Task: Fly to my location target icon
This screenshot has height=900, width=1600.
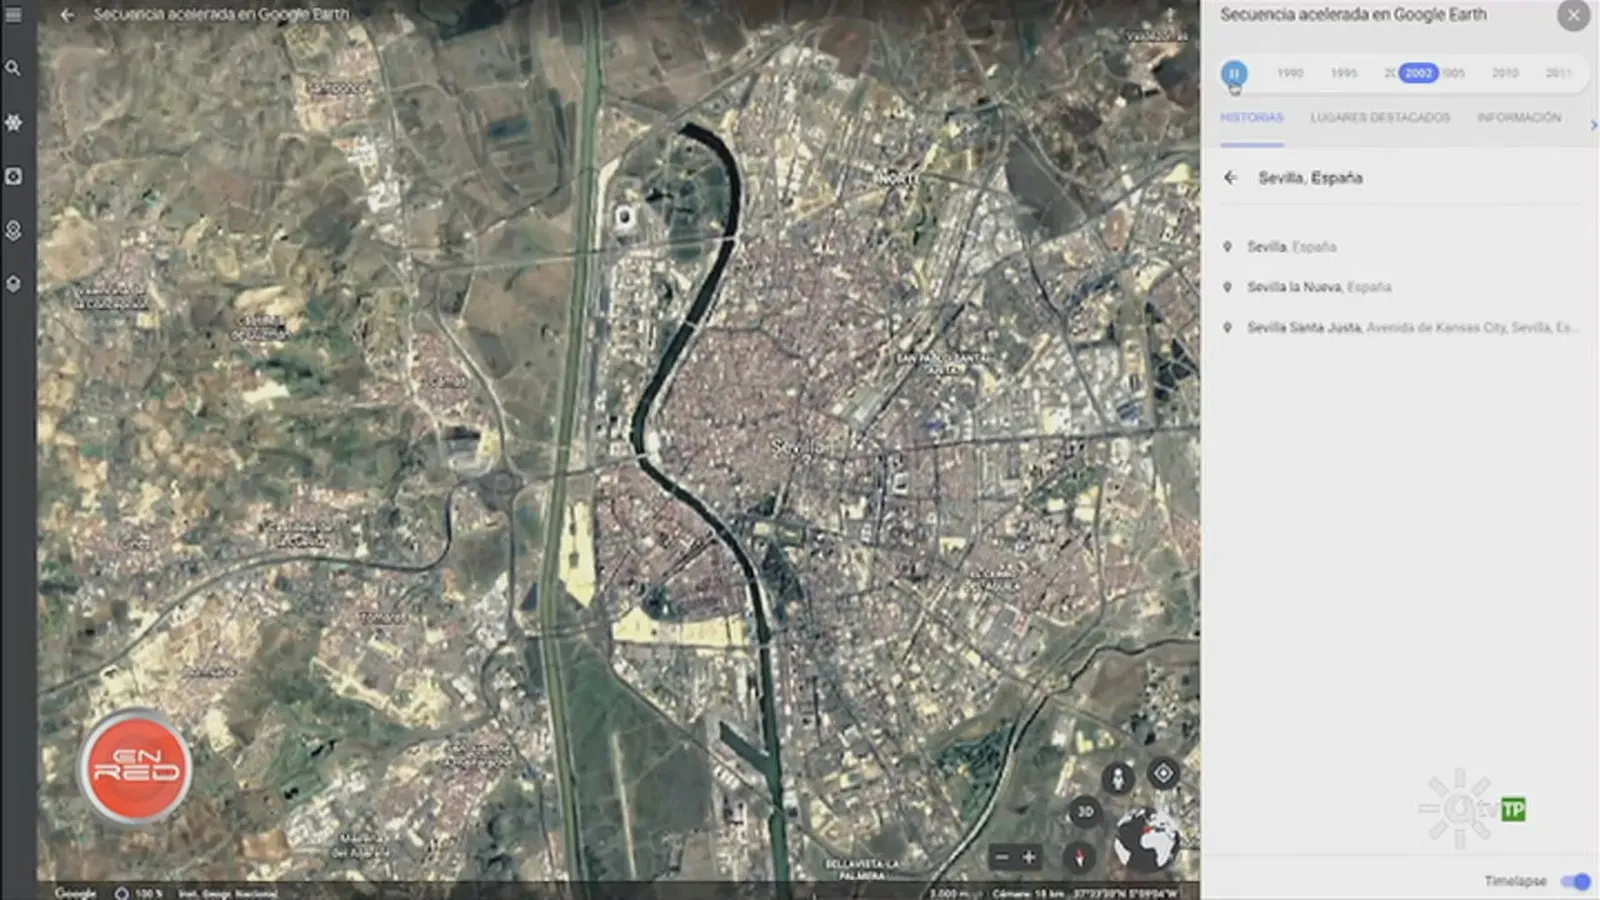Action: [1163, 773]
